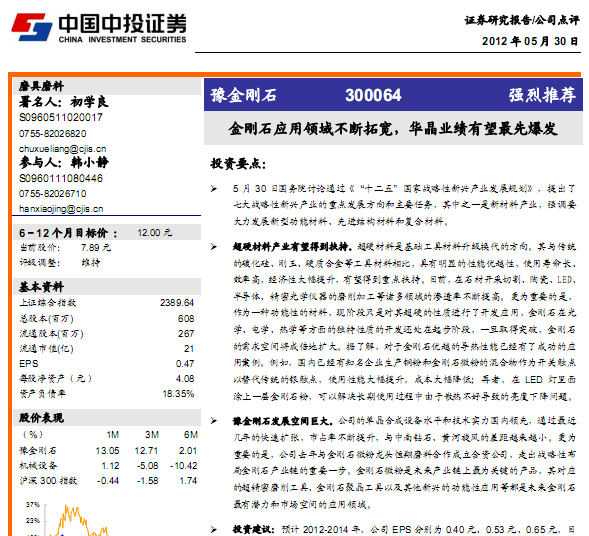Viewport: 589px width, 536px height.
Task: Click the '强烈推荐' rating in banner
Action: [542, 95]
